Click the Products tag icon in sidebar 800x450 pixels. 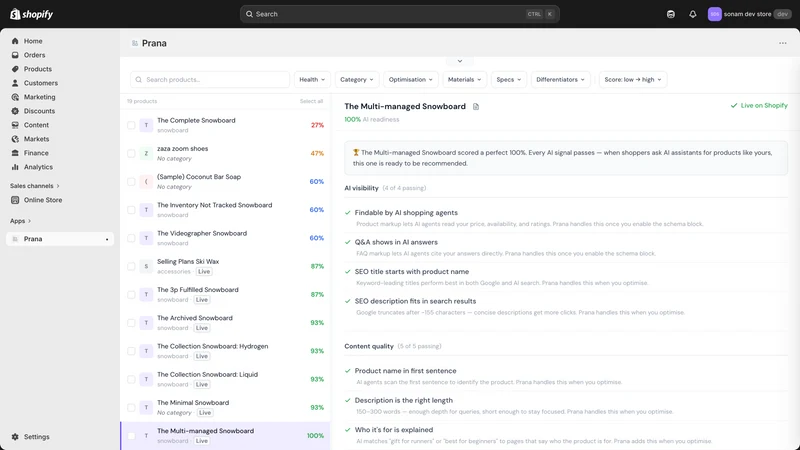(x=15, y=69)
